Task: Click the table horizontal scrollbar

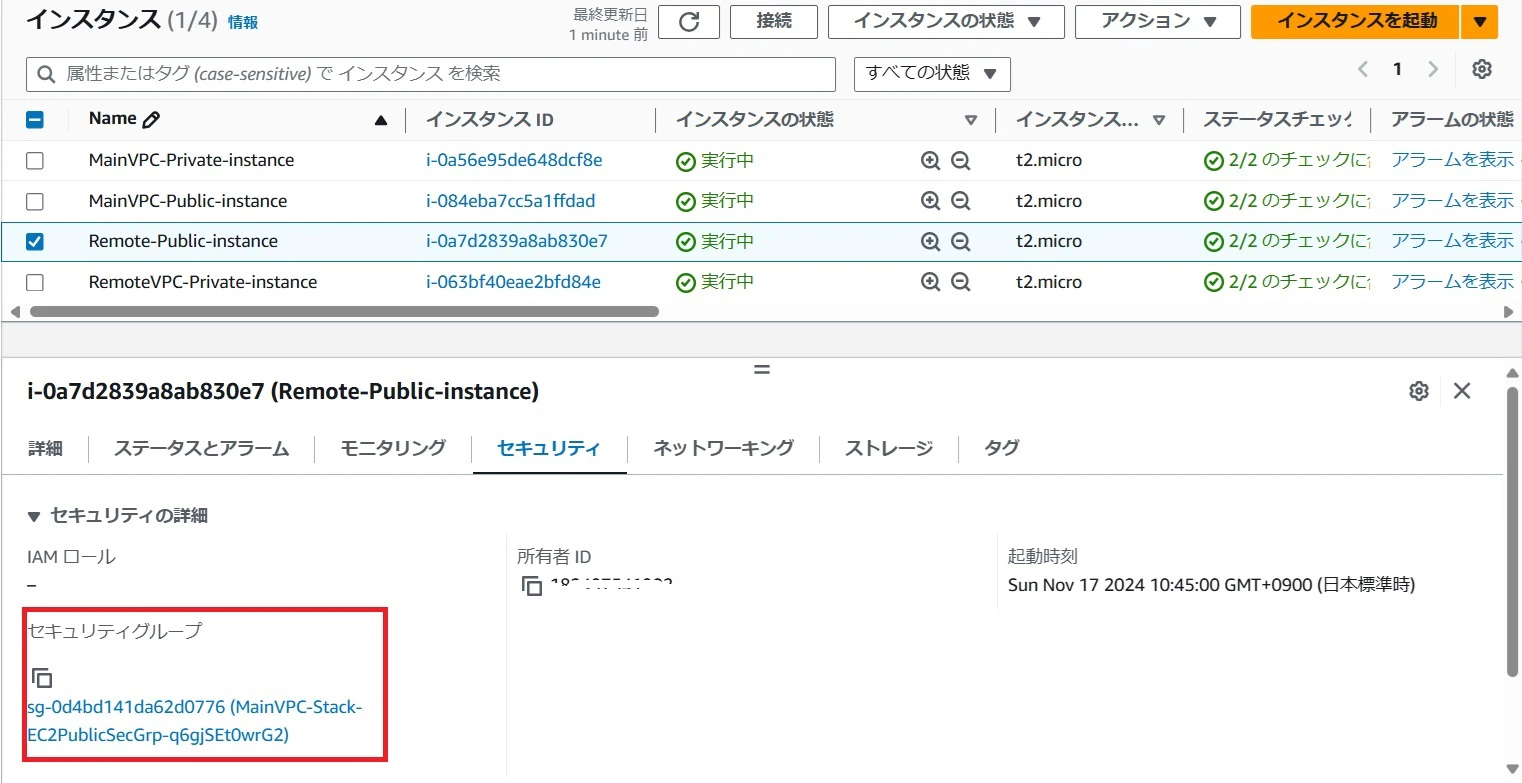Action: pos(345,311)
